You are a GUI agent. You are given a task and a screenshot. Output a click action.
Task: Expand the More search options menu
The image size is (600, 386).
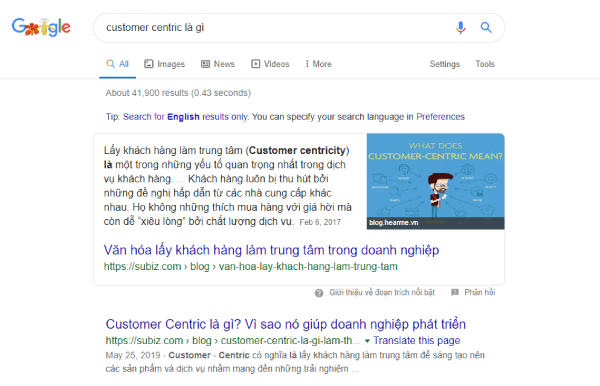point(318,64)
